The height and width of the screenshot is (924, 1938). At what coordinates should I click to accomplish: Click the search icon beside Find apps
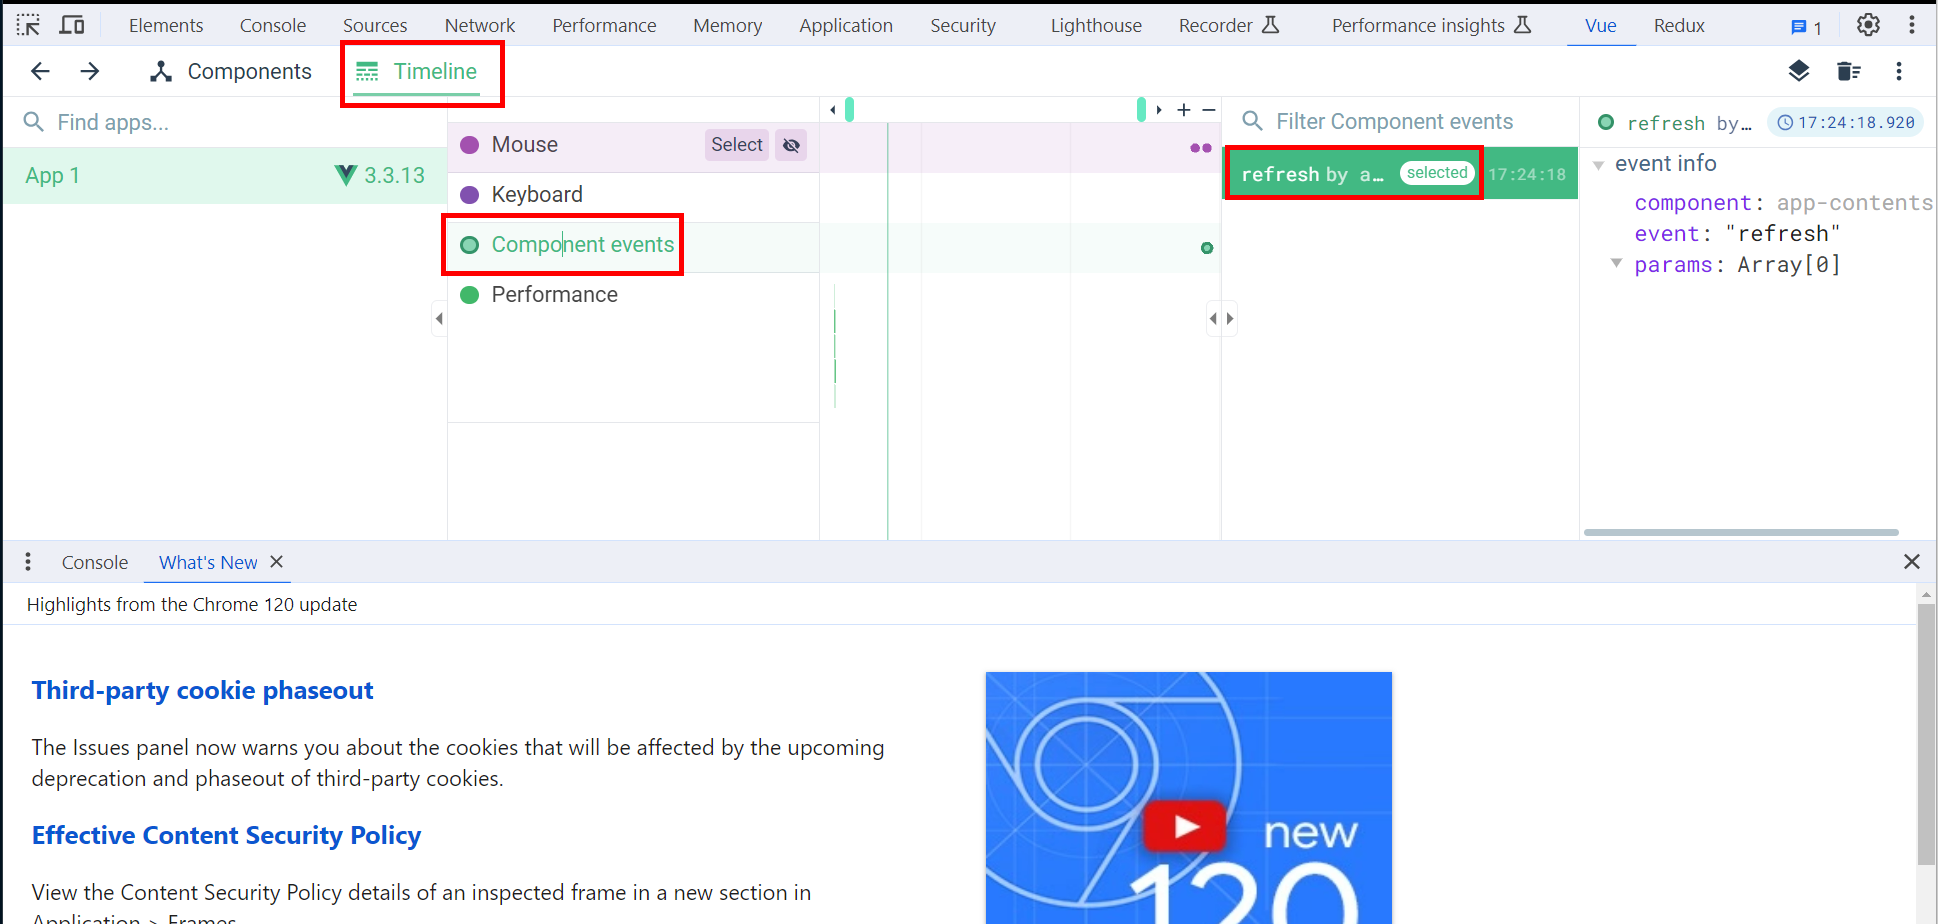(x=33, y=122)
